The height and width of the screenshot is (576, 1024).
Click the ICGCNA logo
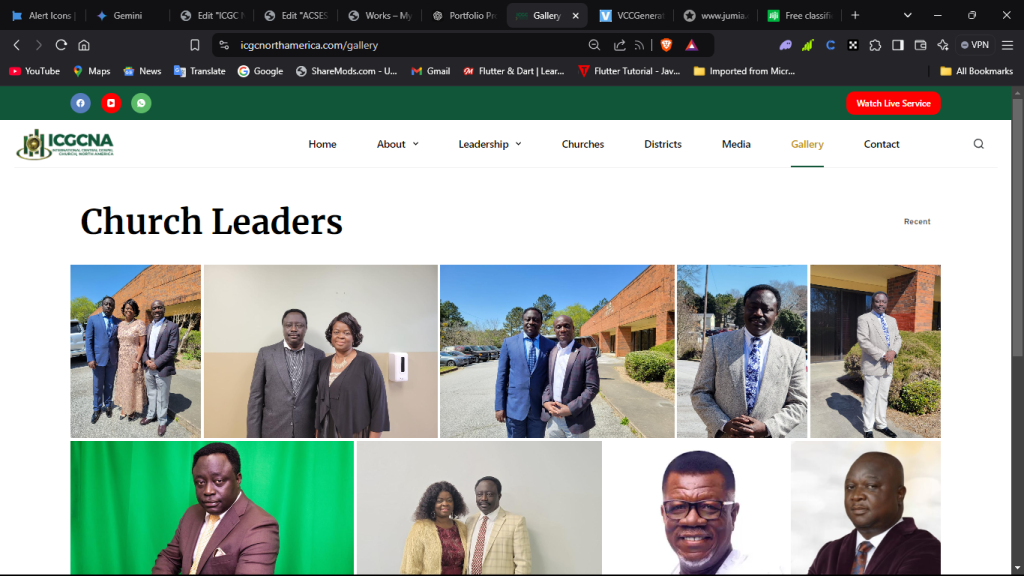click(65, 144)
